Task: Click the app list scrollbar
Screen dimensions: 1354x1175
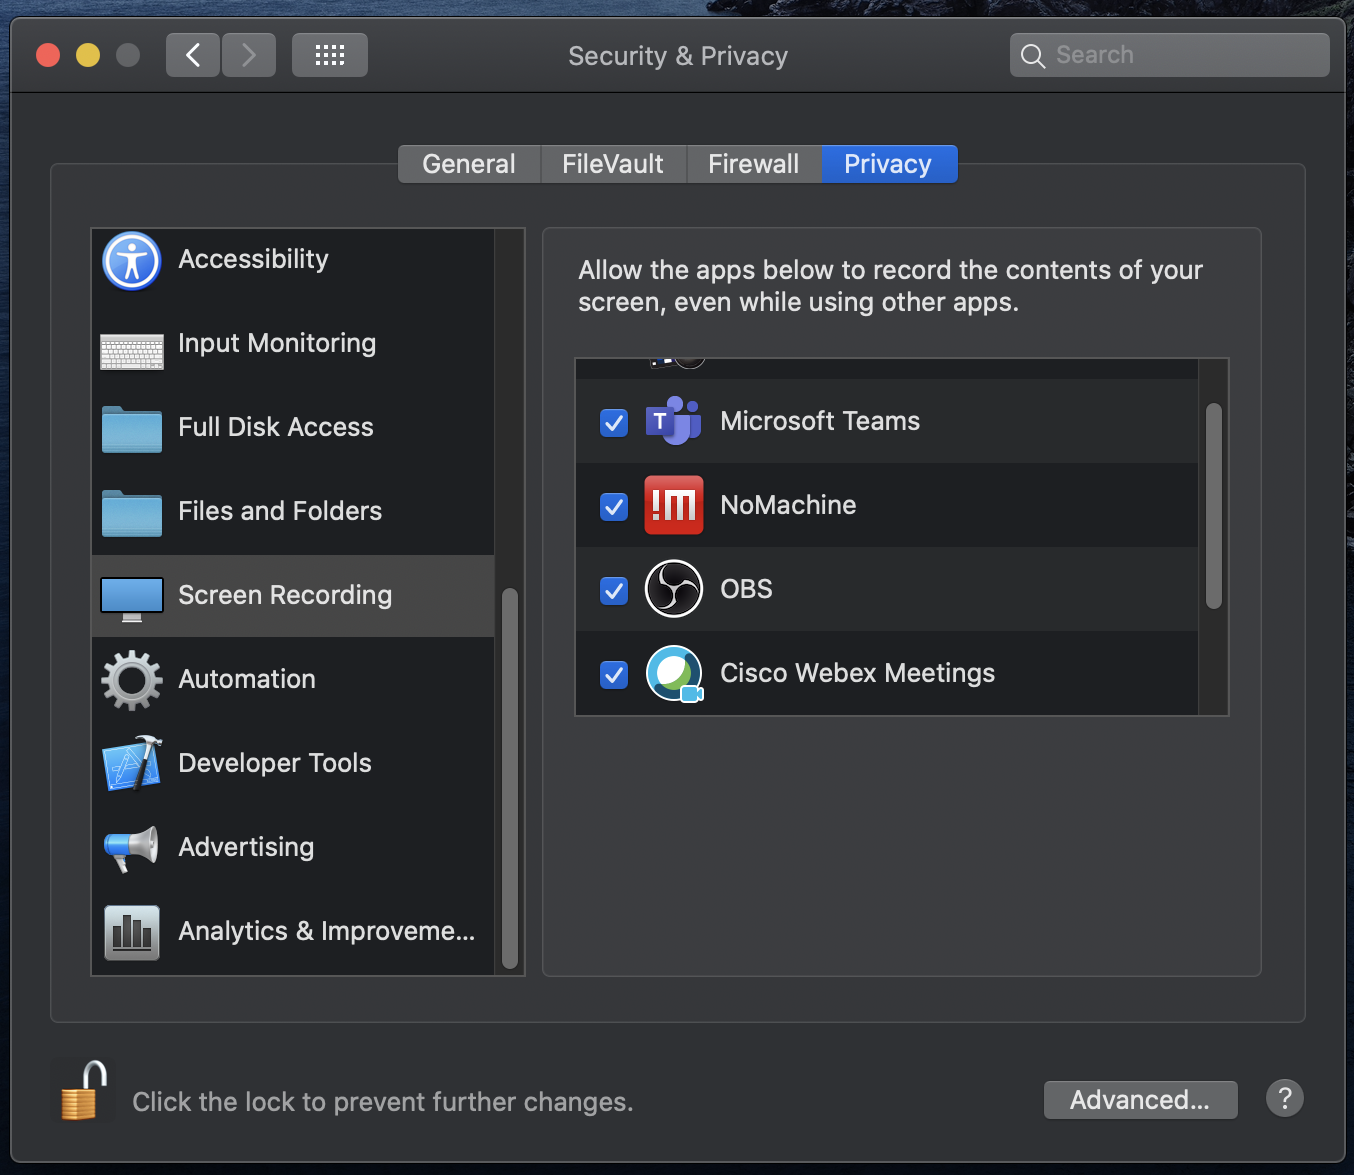Action: (1213, 506)
